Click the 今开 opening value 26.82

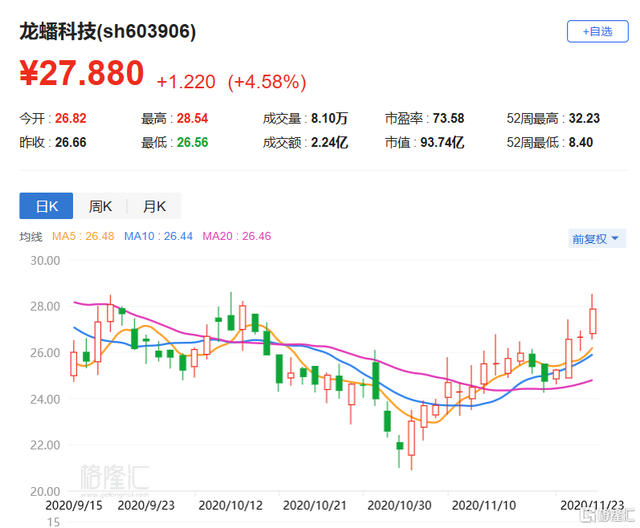pyautogui.click(x=71, y=118)
